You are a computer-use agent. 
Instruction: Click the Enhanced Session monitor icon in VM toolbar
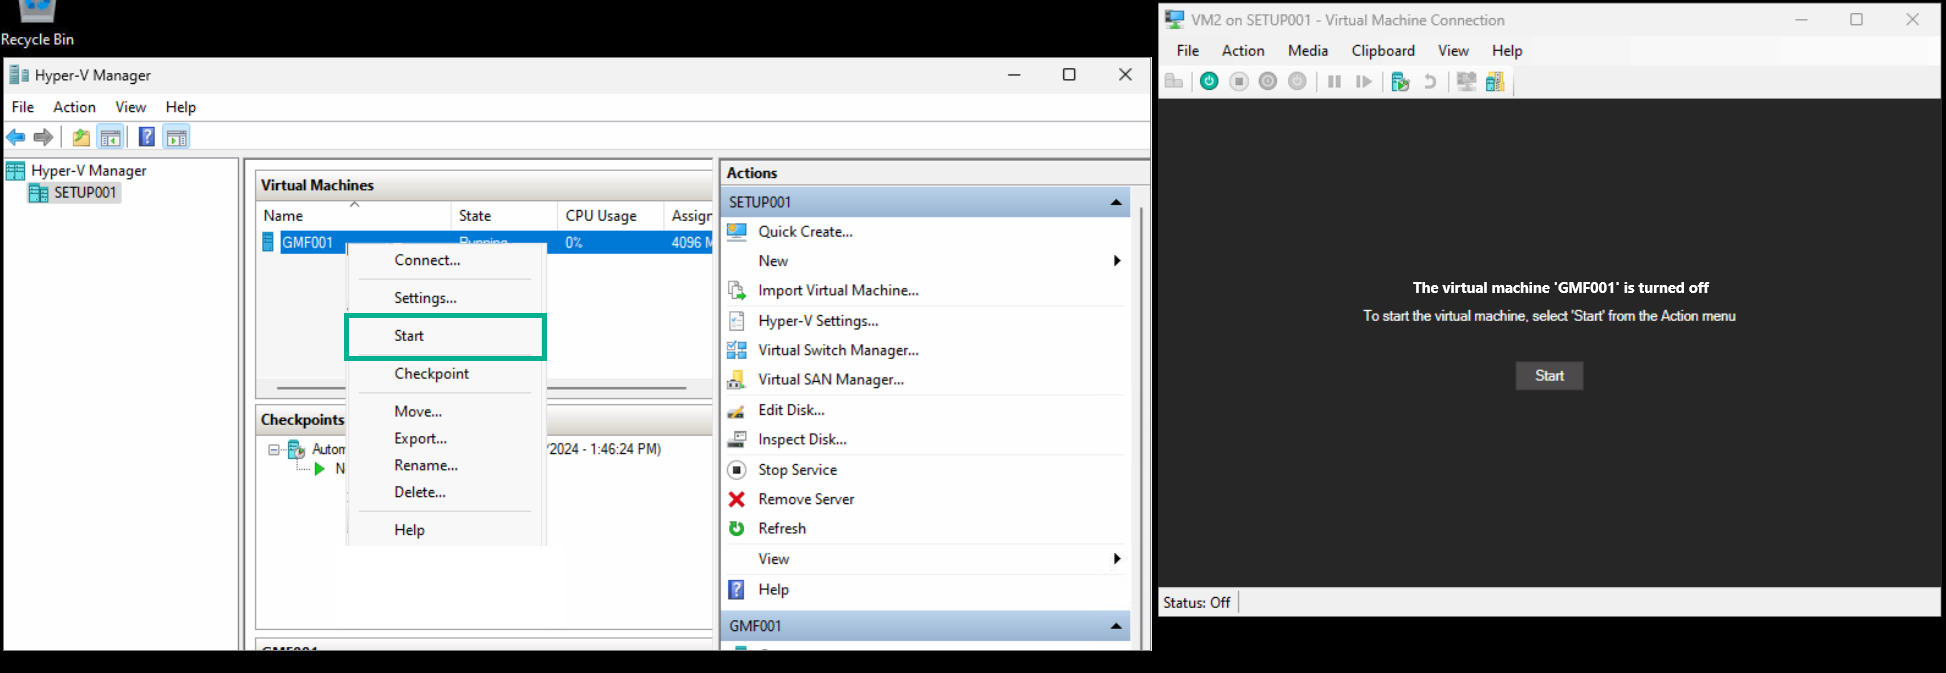(1466, 82)
